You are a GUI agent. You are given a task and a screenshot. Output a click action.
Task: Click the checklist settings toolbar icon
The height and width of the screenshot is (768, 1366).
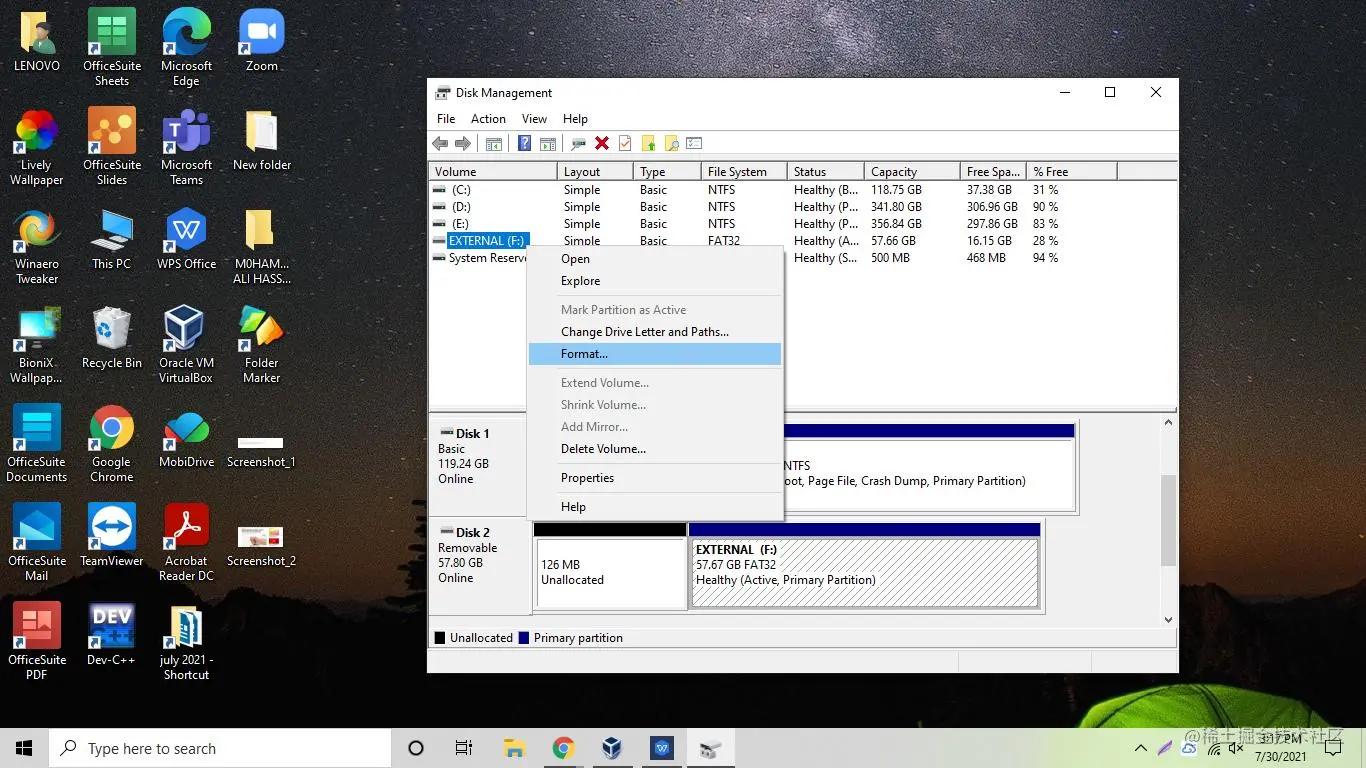tap(694, 144)
